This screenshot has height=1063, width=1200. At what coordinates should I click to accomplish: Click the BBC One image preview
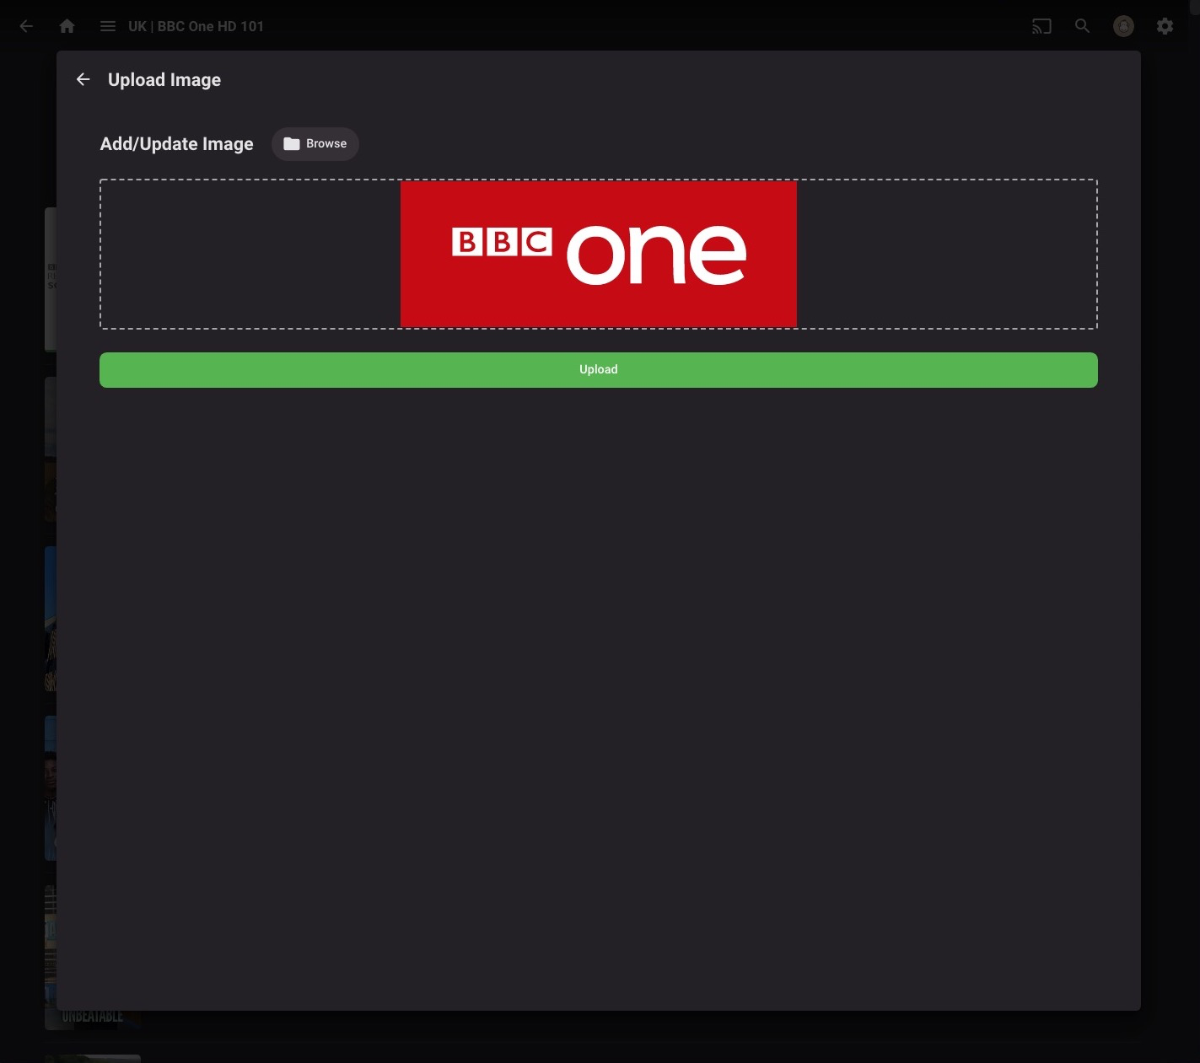[x=598, y=254]
